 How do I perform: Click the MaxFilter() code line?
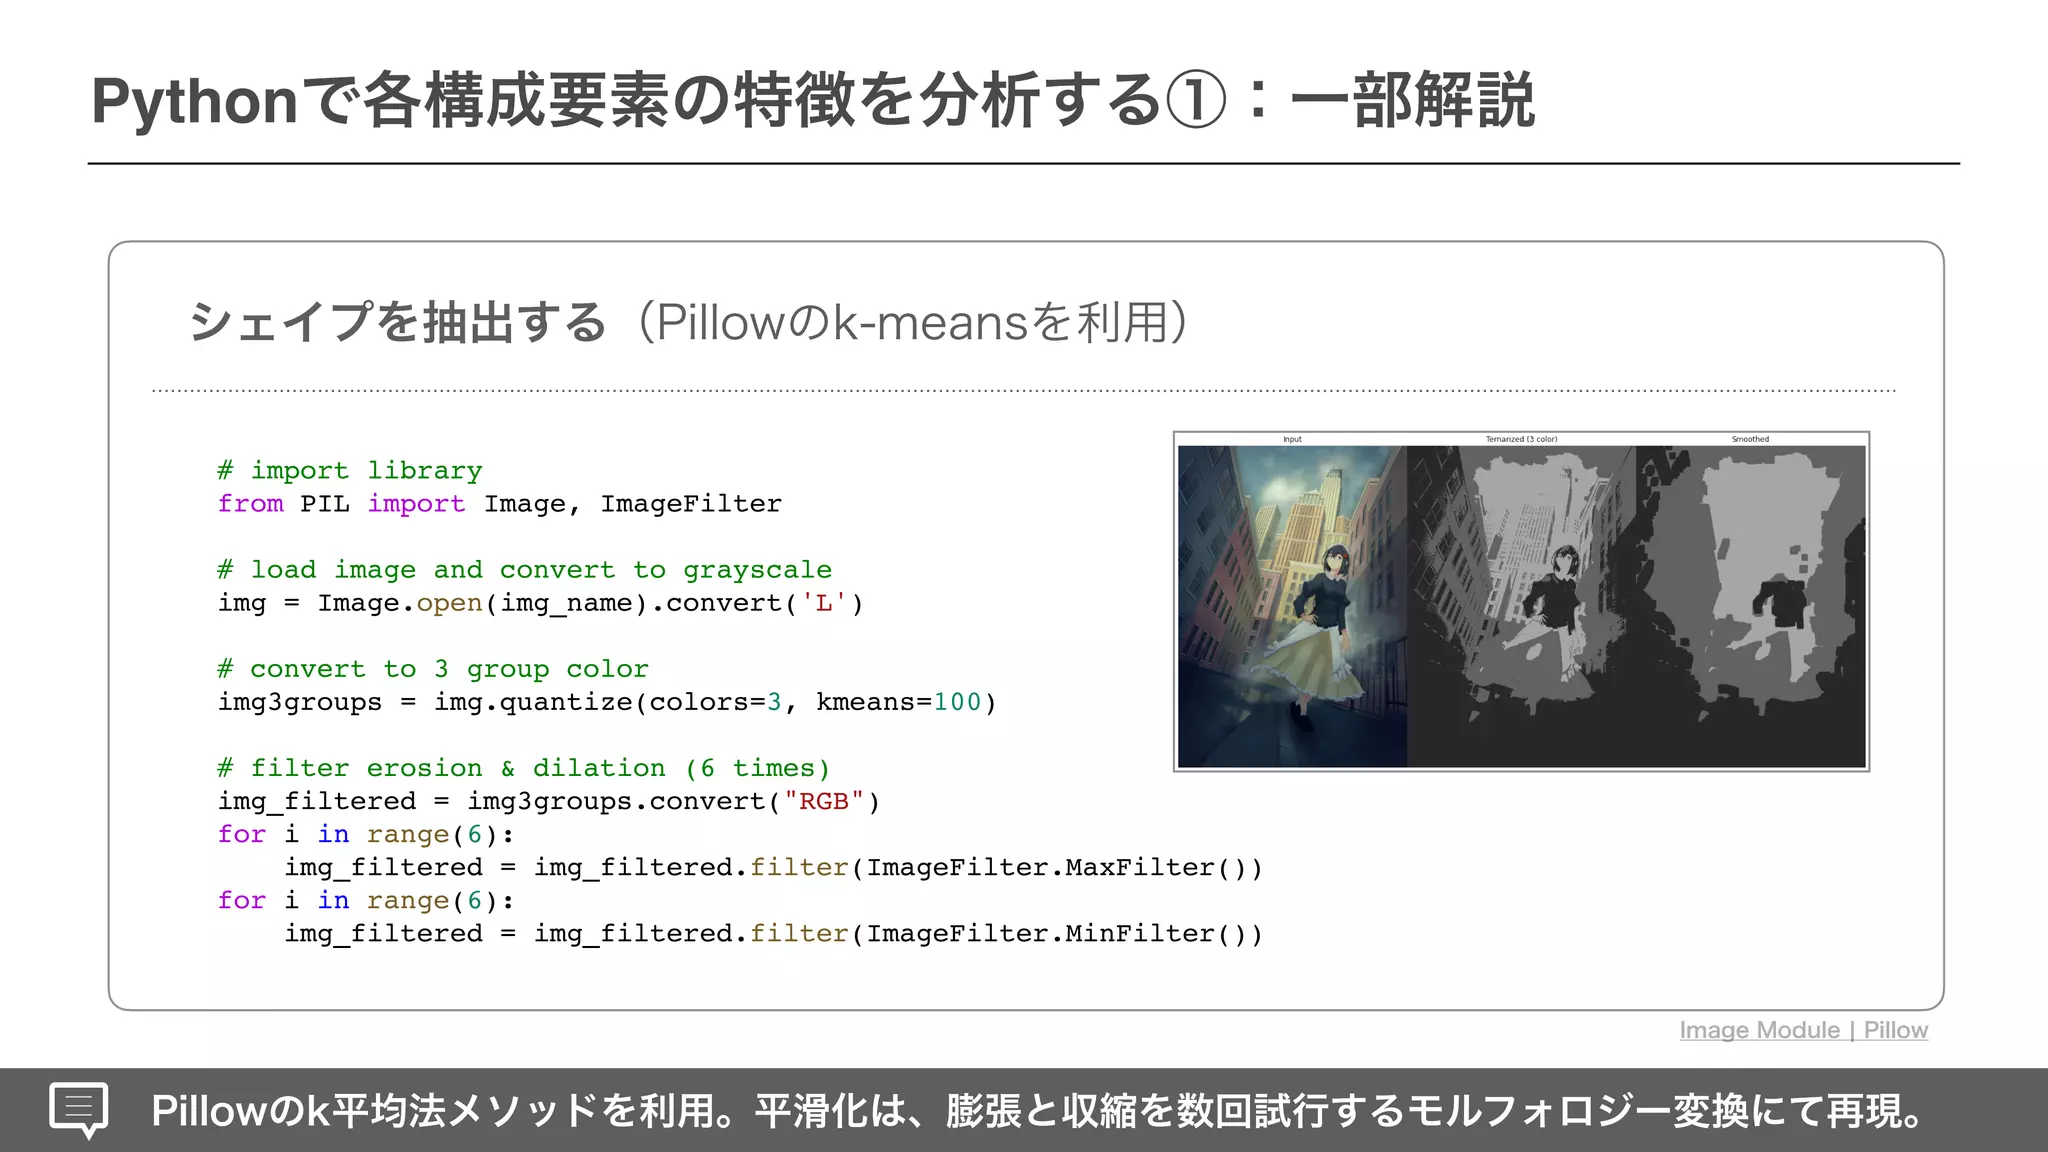pos(773,867)
